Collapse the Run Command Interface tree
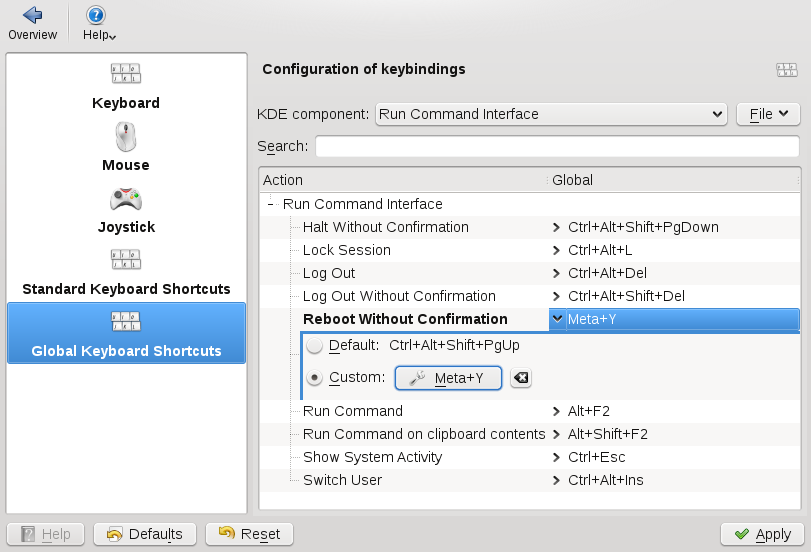The width and height of the screenshot is (811, 552). pos(271,204)
